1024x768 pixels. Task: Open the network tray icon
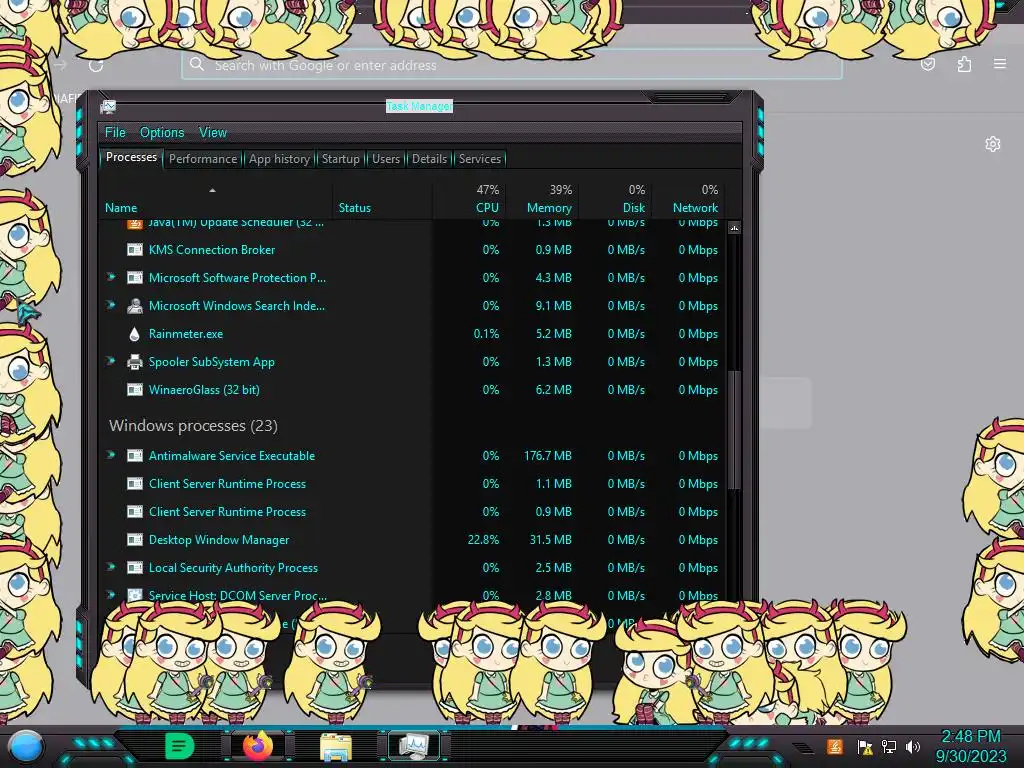(889, 746)
